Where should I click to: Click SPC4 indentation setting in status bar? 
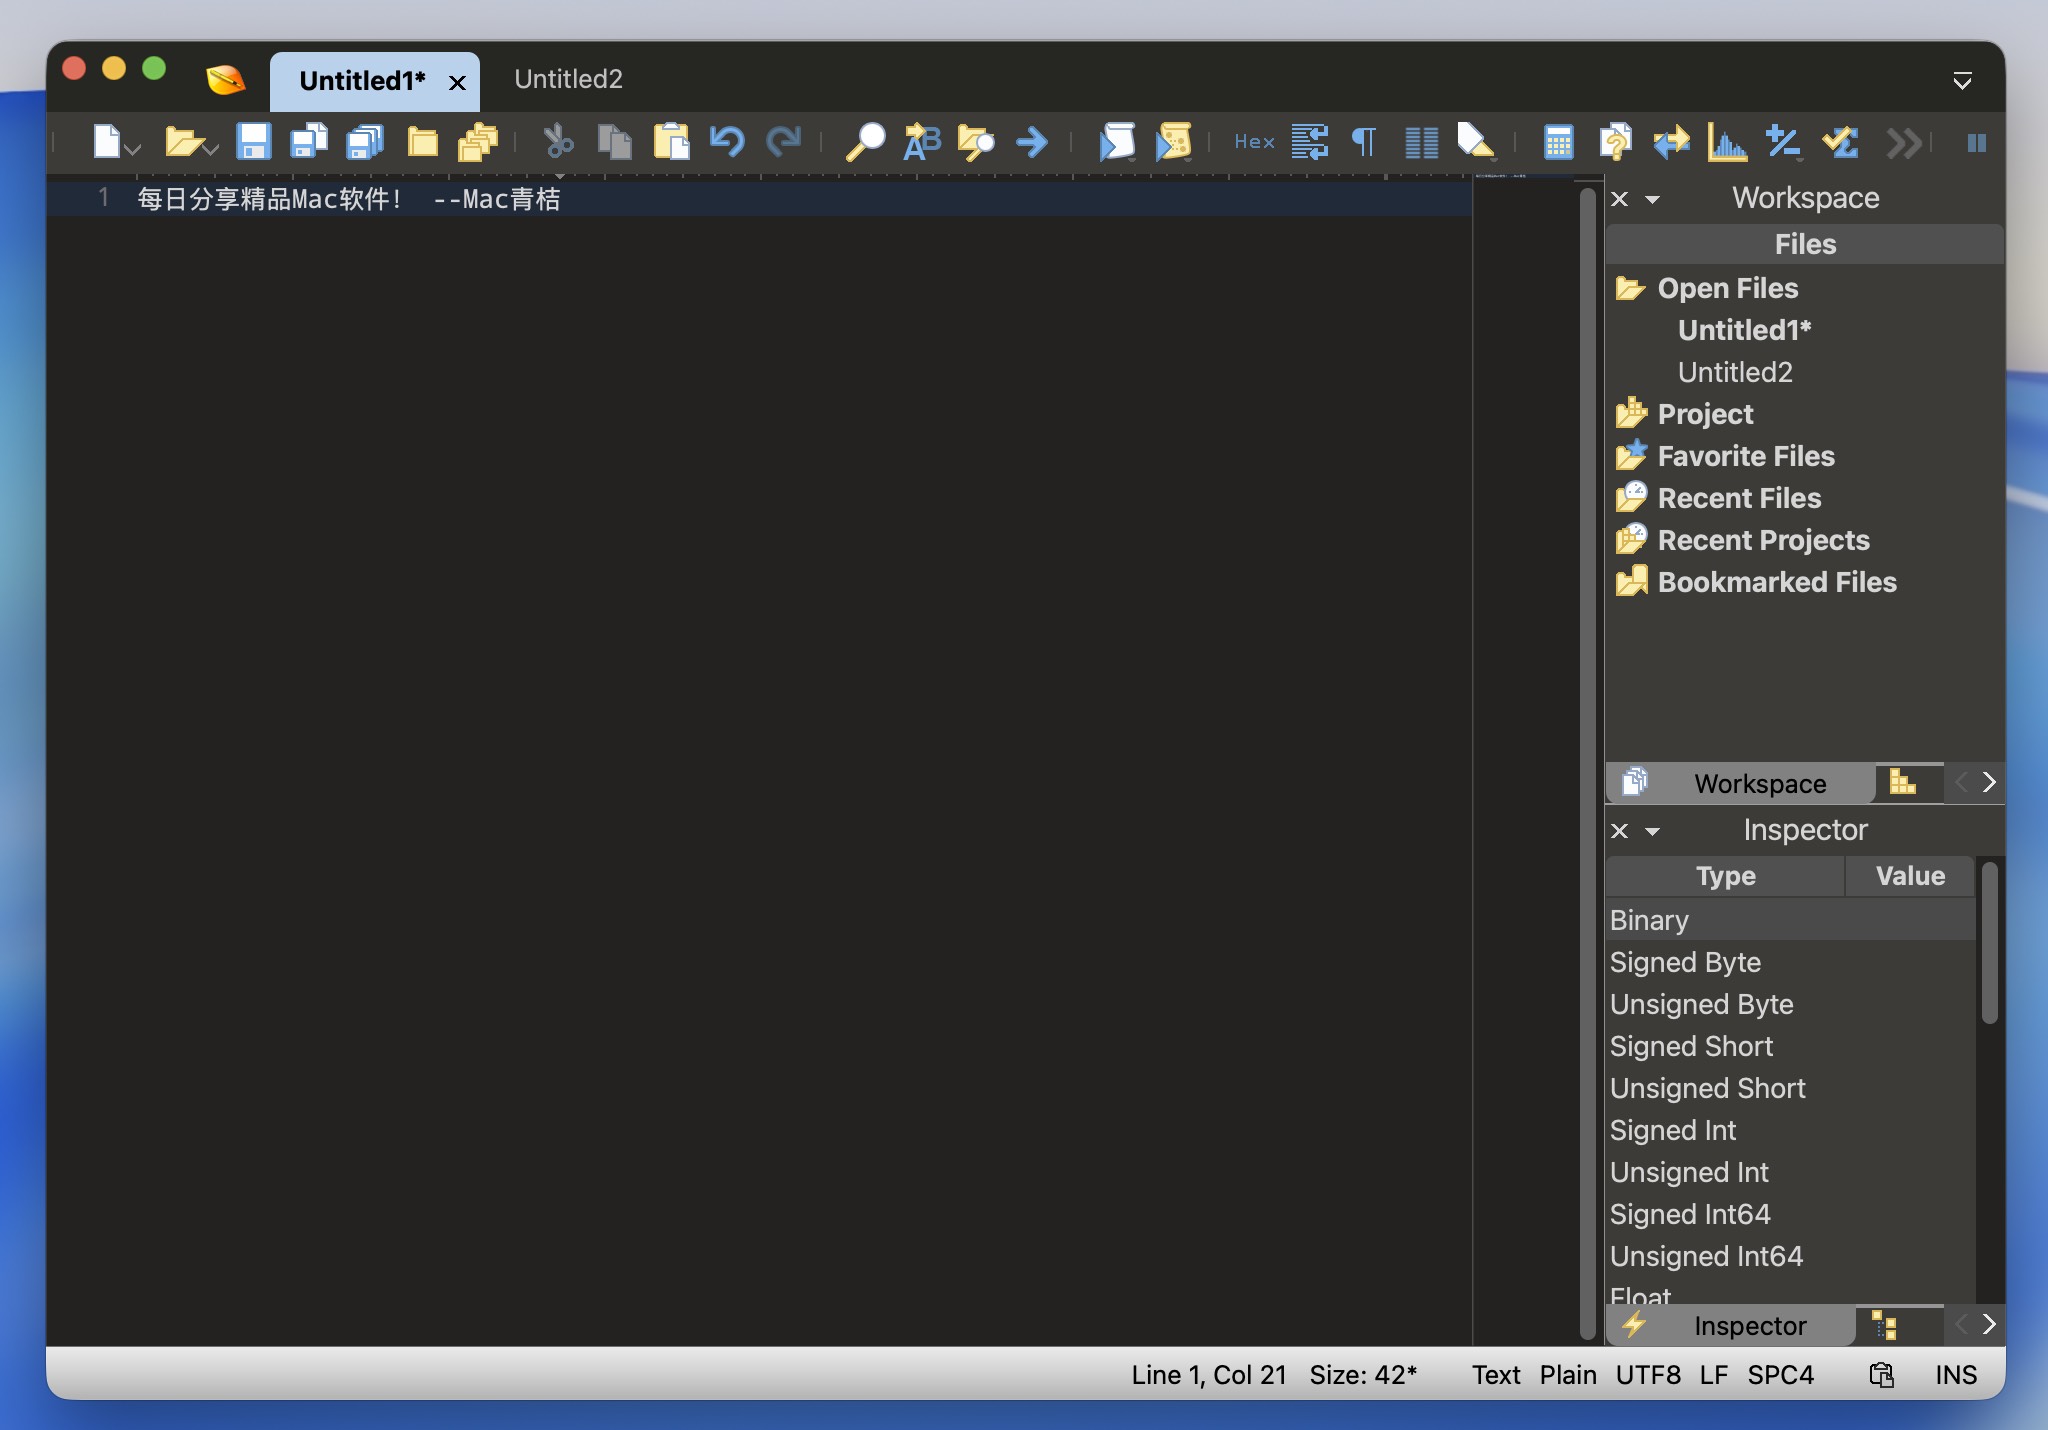click(1780, 1375)
